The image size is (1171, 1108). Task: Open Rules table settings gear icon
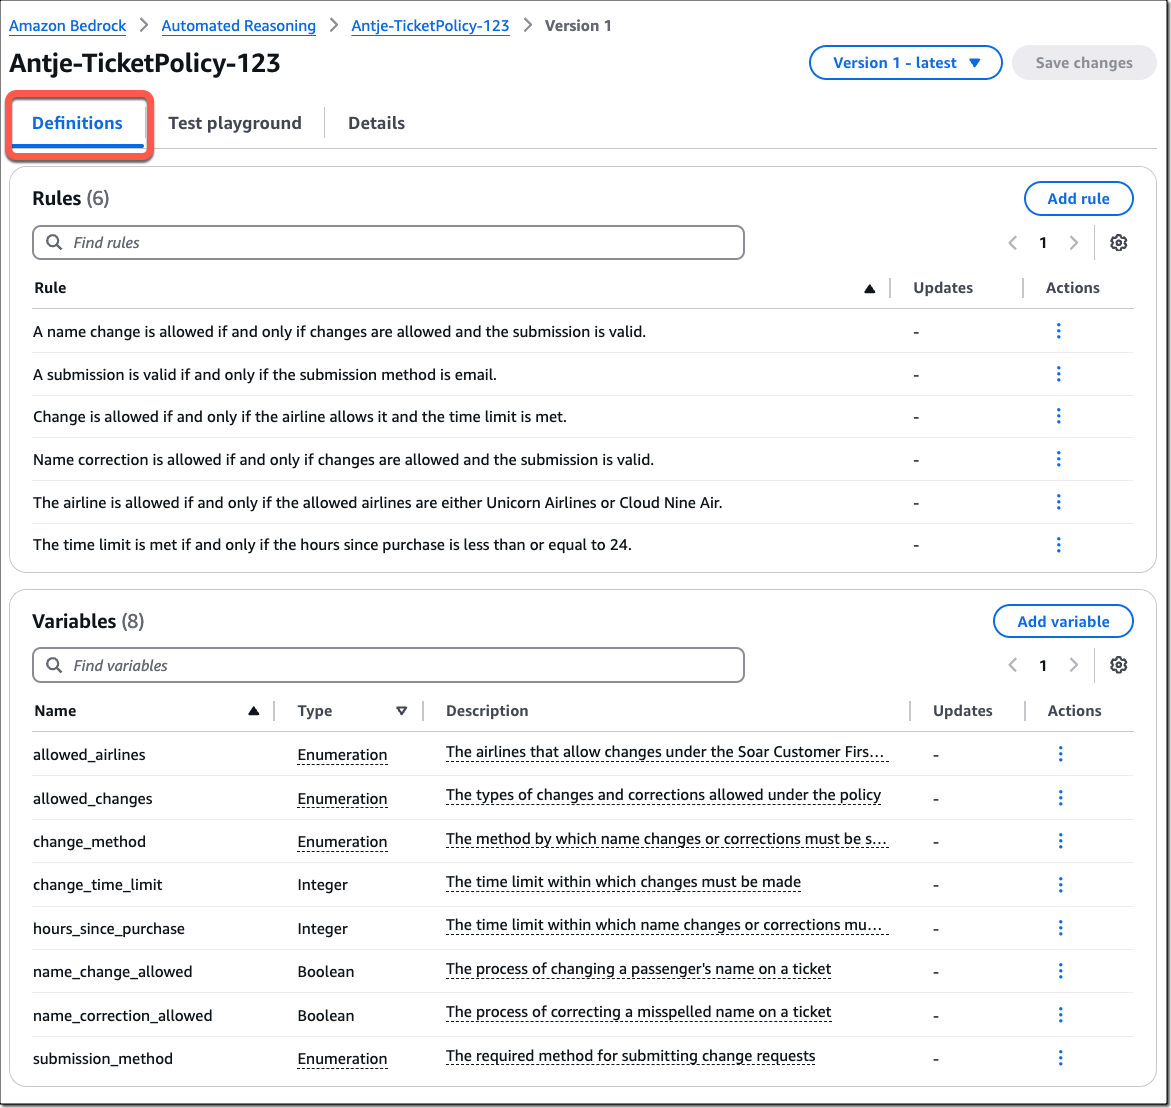point(1118,243)
